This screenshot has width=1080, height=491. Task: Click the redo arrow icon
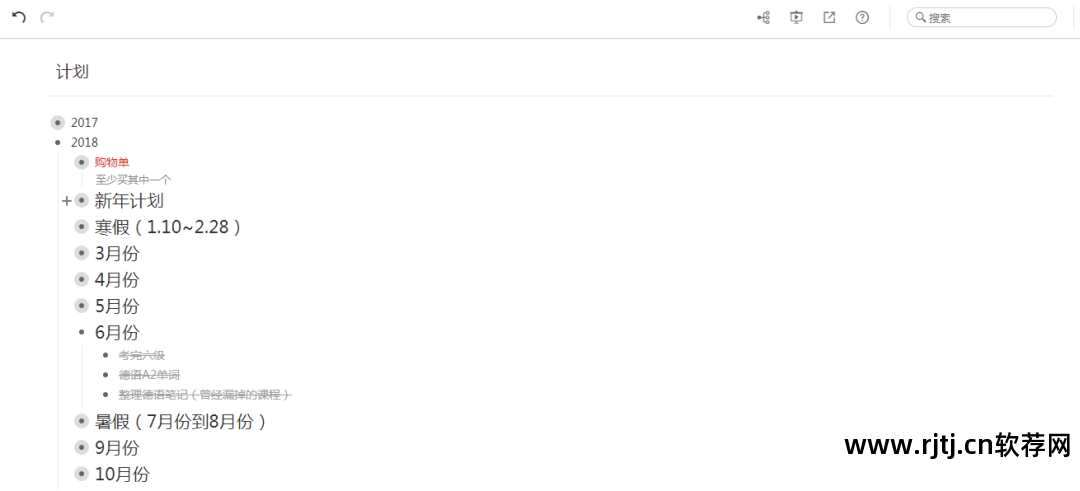click(47, 17)
